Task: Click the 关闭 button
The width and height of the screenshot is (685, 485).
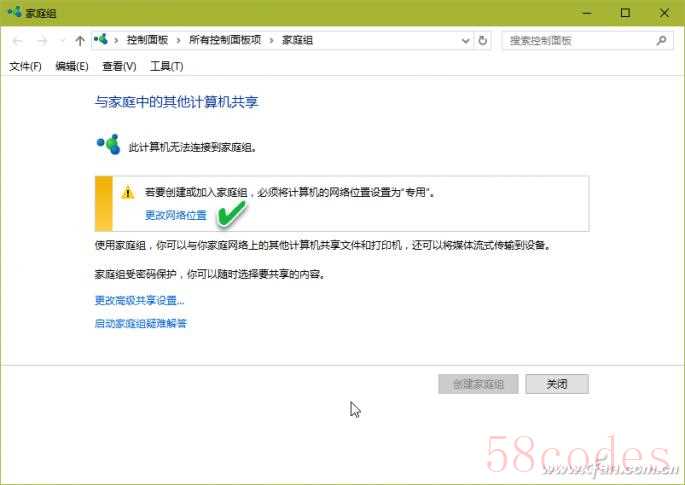Action: [557, 384]
